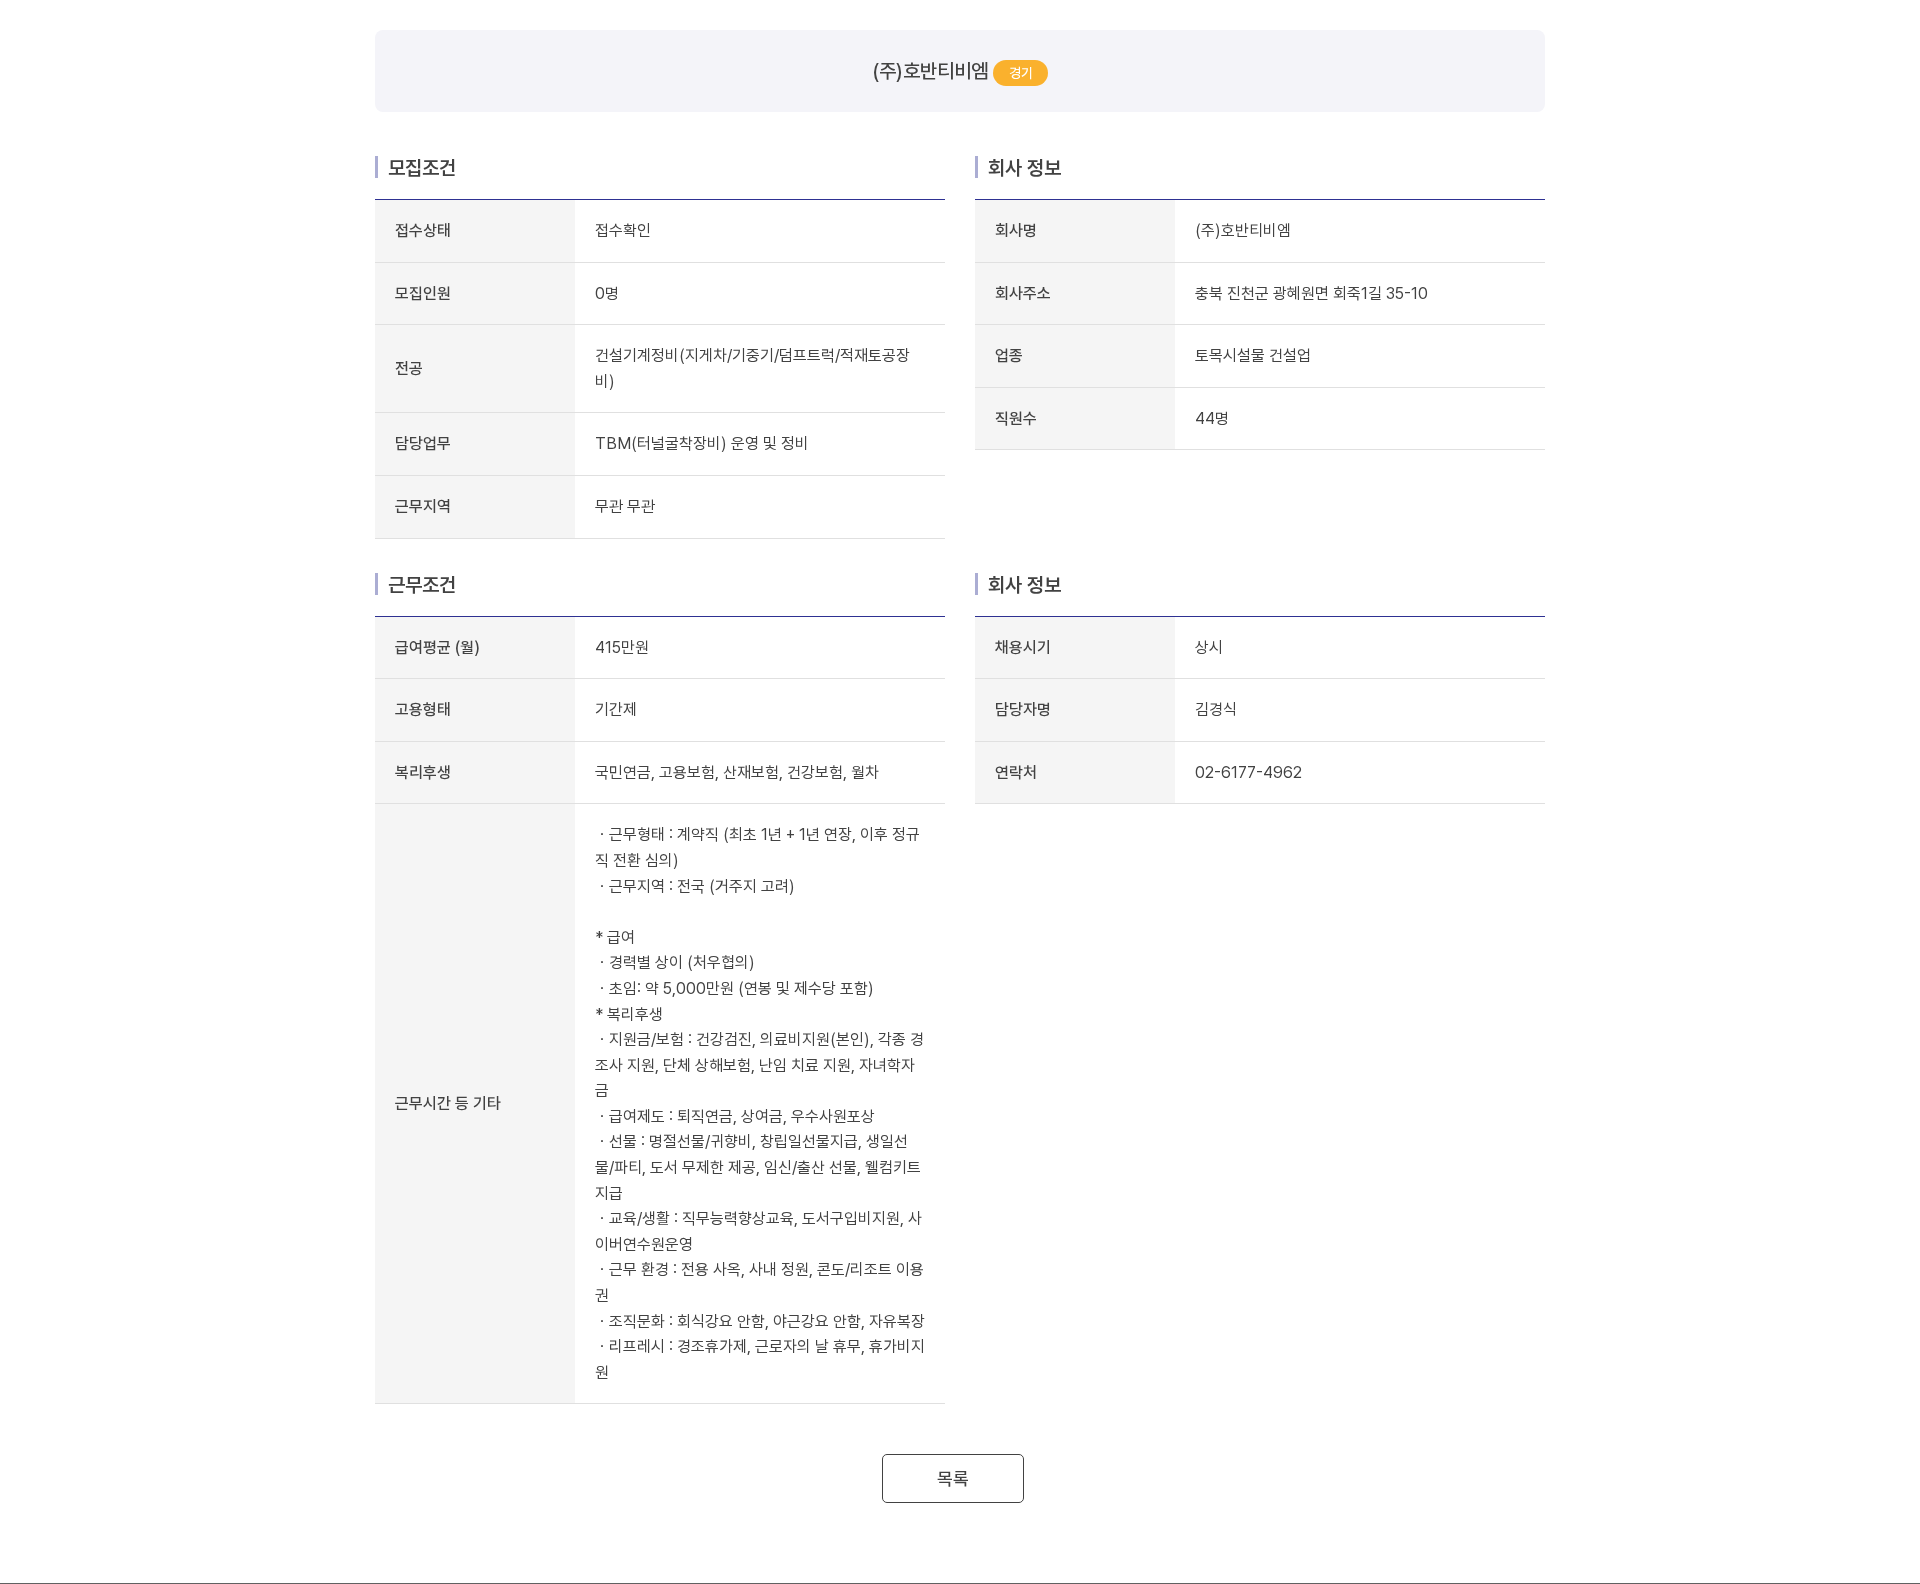Select (주)호반티비엠 value in the 회사명 row
The height and width of the screenshot is (1584, 1920).
pyautogui.click(x=1243, y=231)
